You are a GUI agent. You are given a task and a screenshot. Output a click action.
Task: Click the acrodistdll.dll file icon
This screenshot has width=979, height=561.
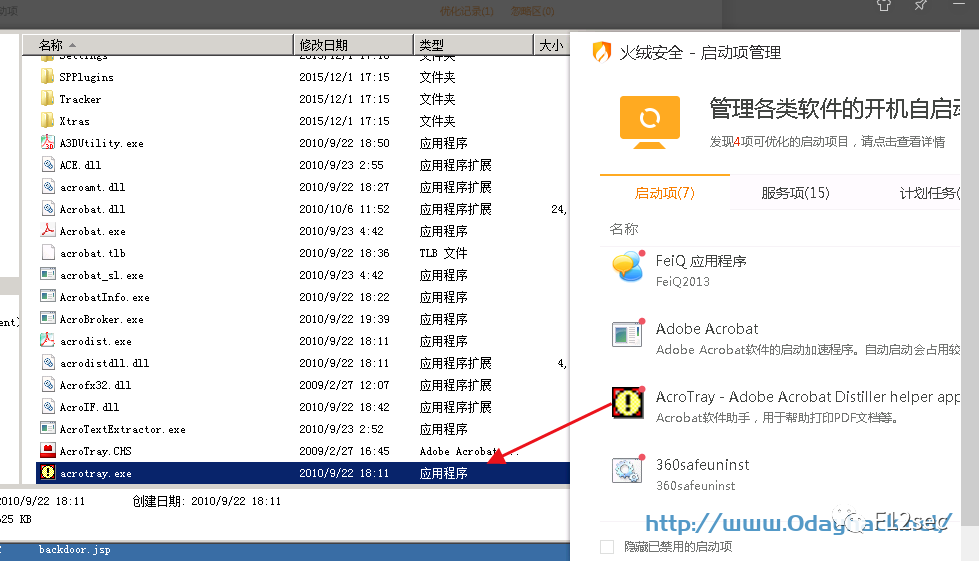tap(48, 363)
